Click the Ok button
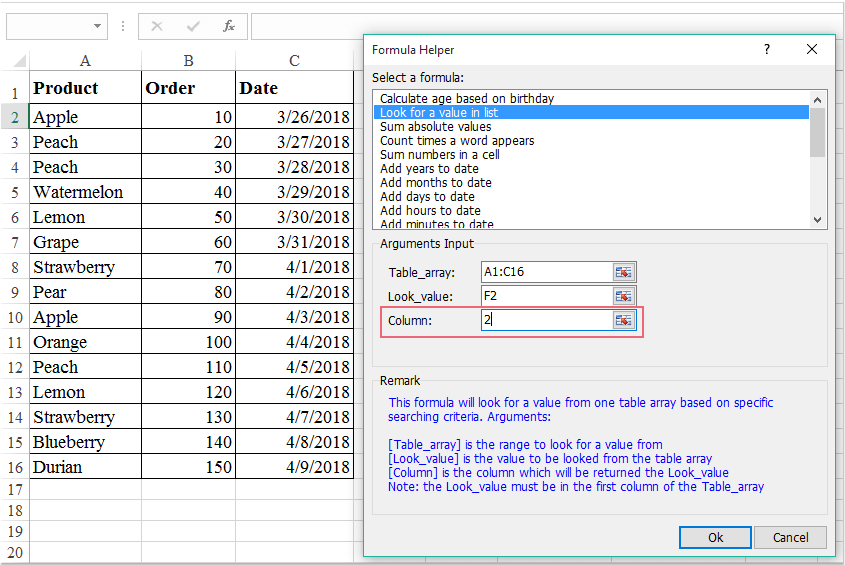 pos(715,538)
